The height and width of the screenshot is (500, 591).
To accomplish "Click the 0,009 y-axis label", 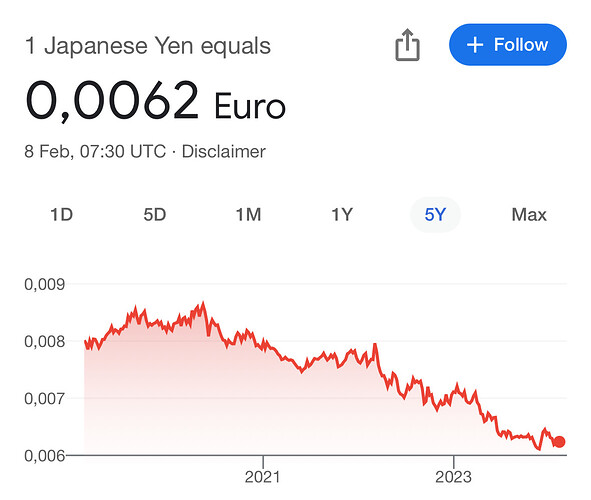I will pyautogui.click(x=44, y=284).
